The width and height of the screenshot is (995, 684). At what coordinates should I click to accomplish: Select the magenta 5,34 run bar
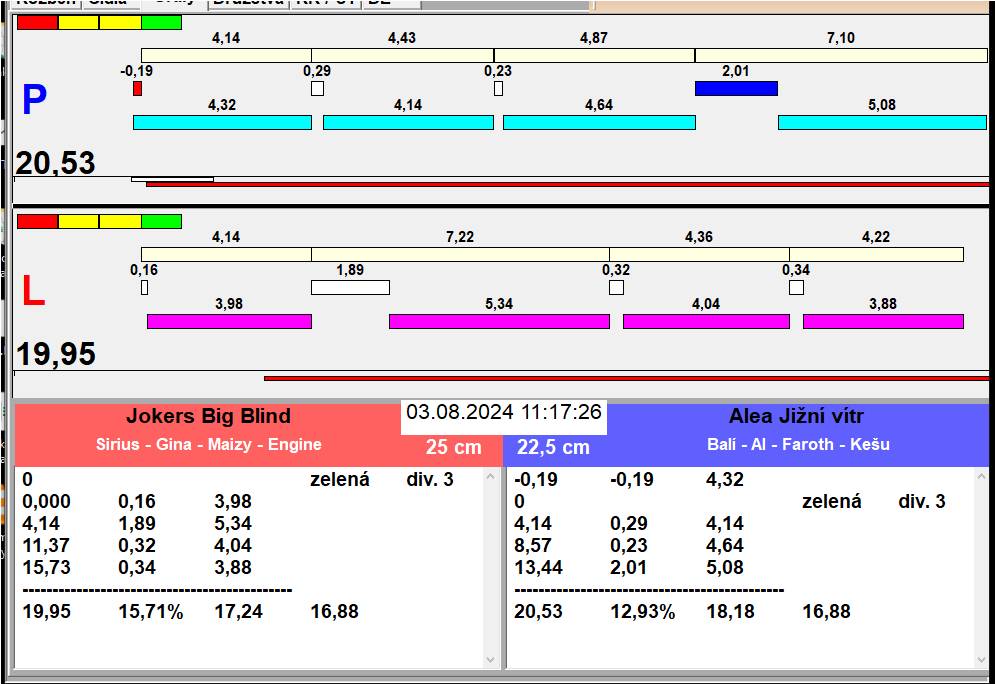tap(498, 321)
